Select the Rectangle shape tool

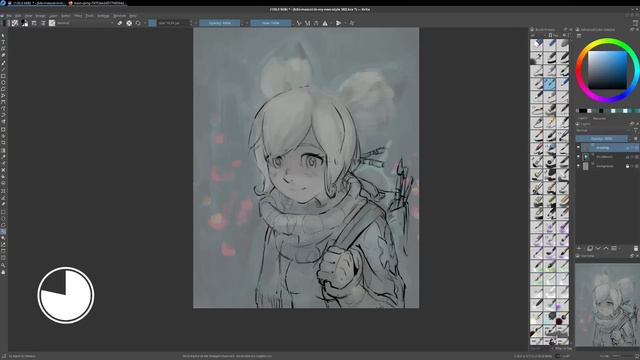coord(3,76)
